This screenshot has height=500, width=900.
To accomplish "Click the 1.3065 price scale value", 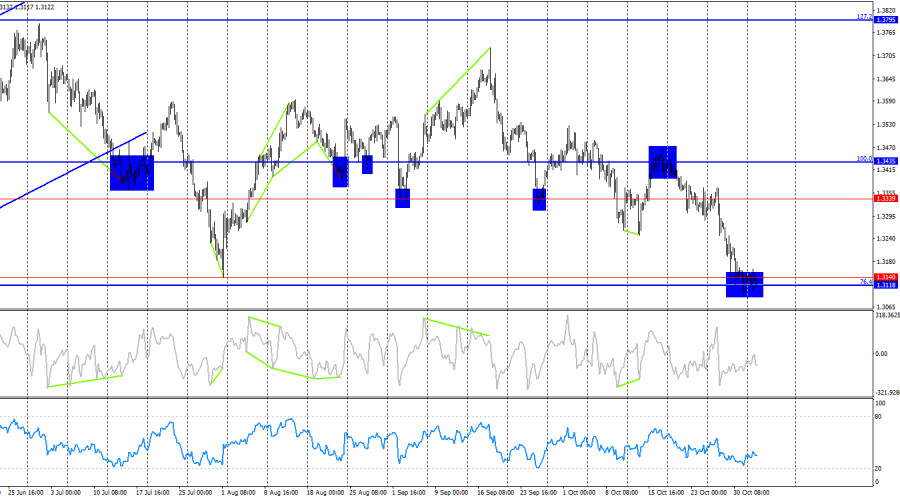I will click(886, 307).
